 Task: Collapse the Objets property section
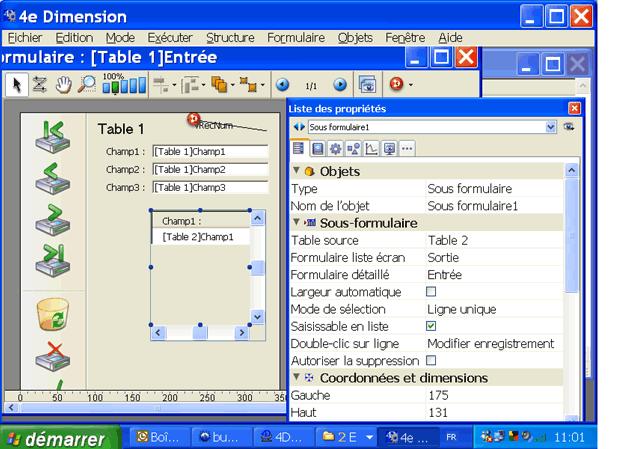pos(297,171)
